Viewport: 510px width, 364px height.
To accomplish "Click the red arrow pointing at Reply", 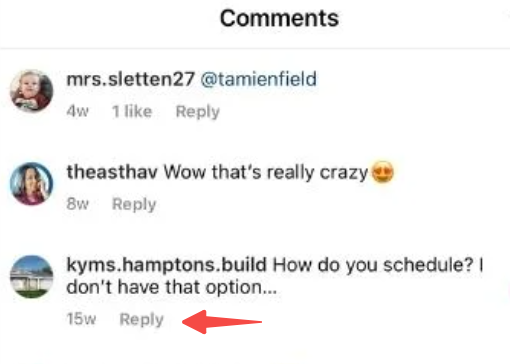I will point(222,322).
